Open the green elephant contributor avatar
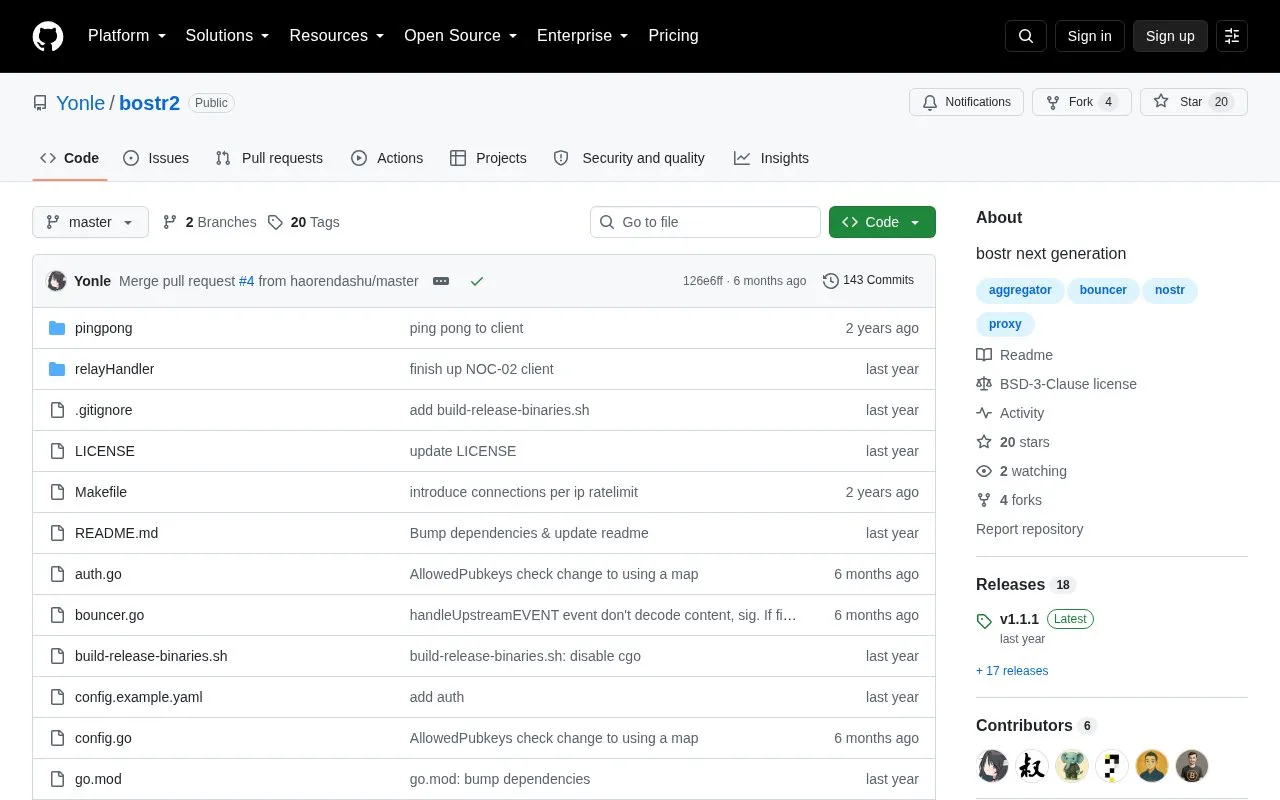 (x=1072, y=766)
